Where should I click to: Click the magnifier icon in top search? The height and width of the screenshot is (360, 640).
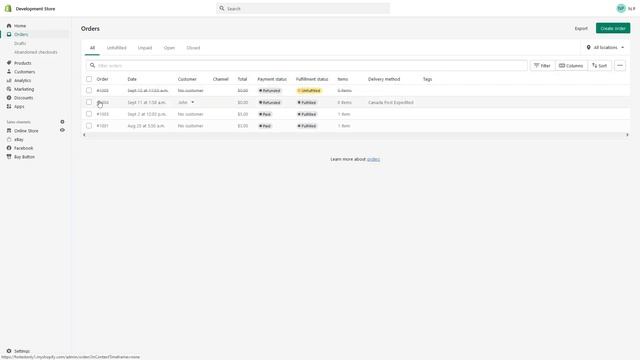(x=222, y=8)
